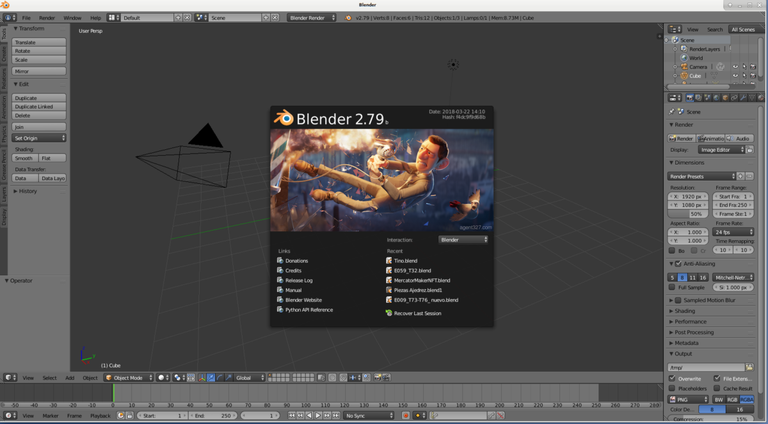Open the Object properties tab cube icon
The height and width of the screenshot is (424, 768).
point(725,97)
